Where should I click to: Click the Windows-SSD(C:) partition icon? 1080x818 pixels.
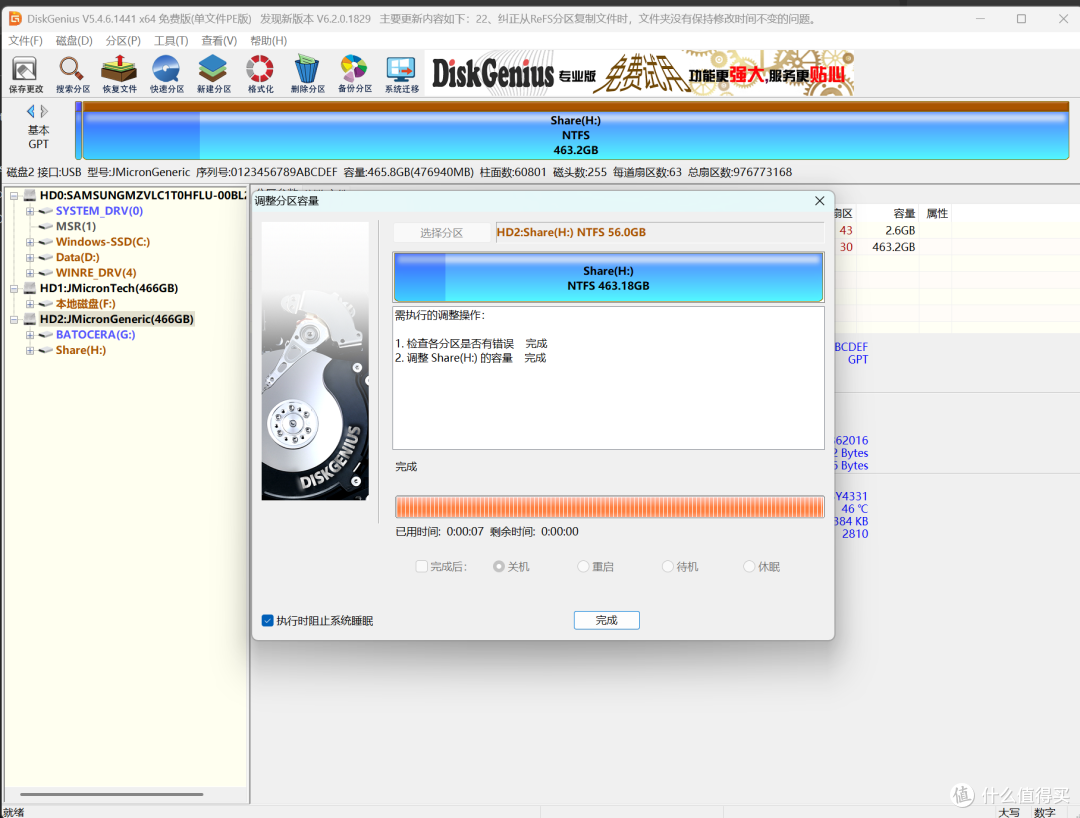(x=46, y=242)
